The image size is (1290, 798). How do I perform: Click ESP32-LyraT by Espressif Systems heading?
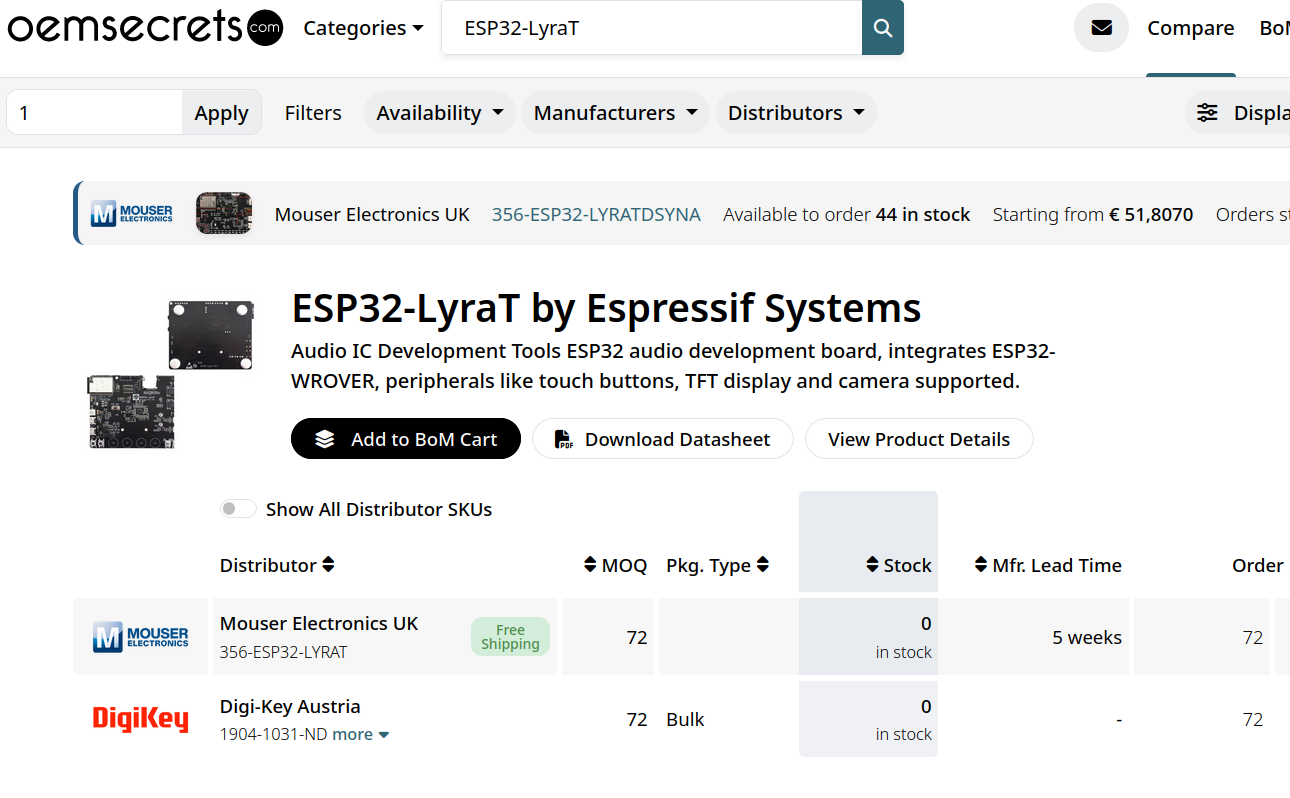pyautogui.click(x=606, y=308)
